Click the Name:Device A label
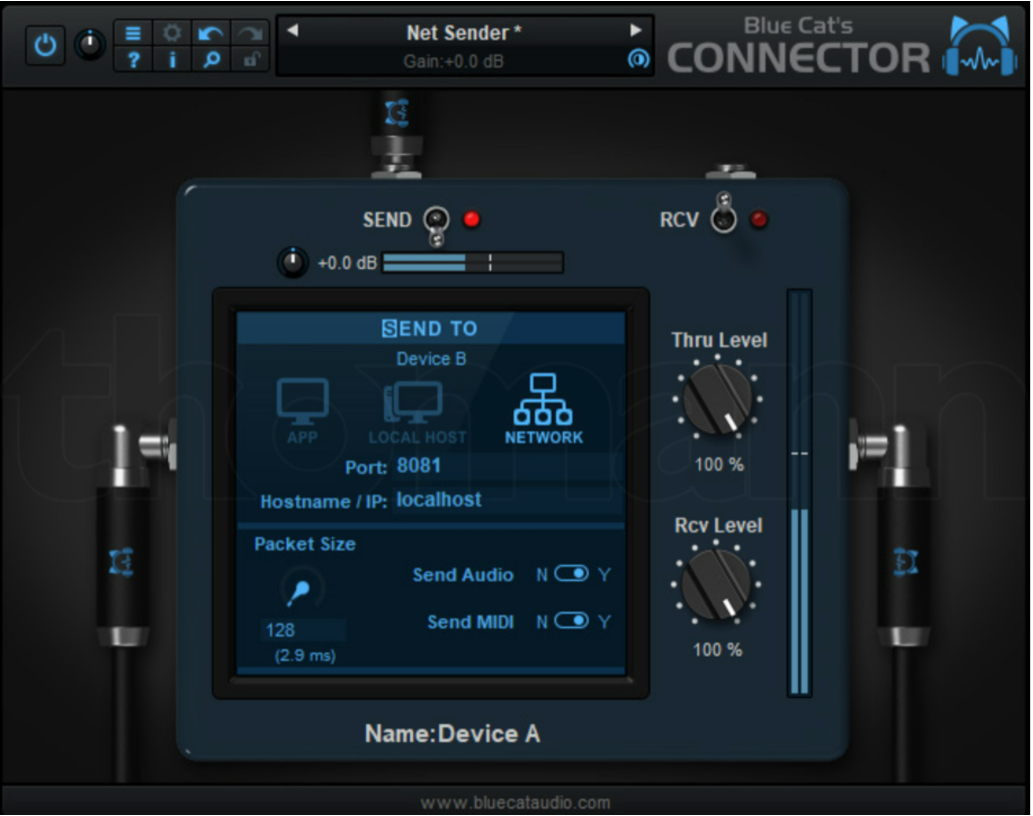Screen dimensions: 1033x816 tap(453, 734)
